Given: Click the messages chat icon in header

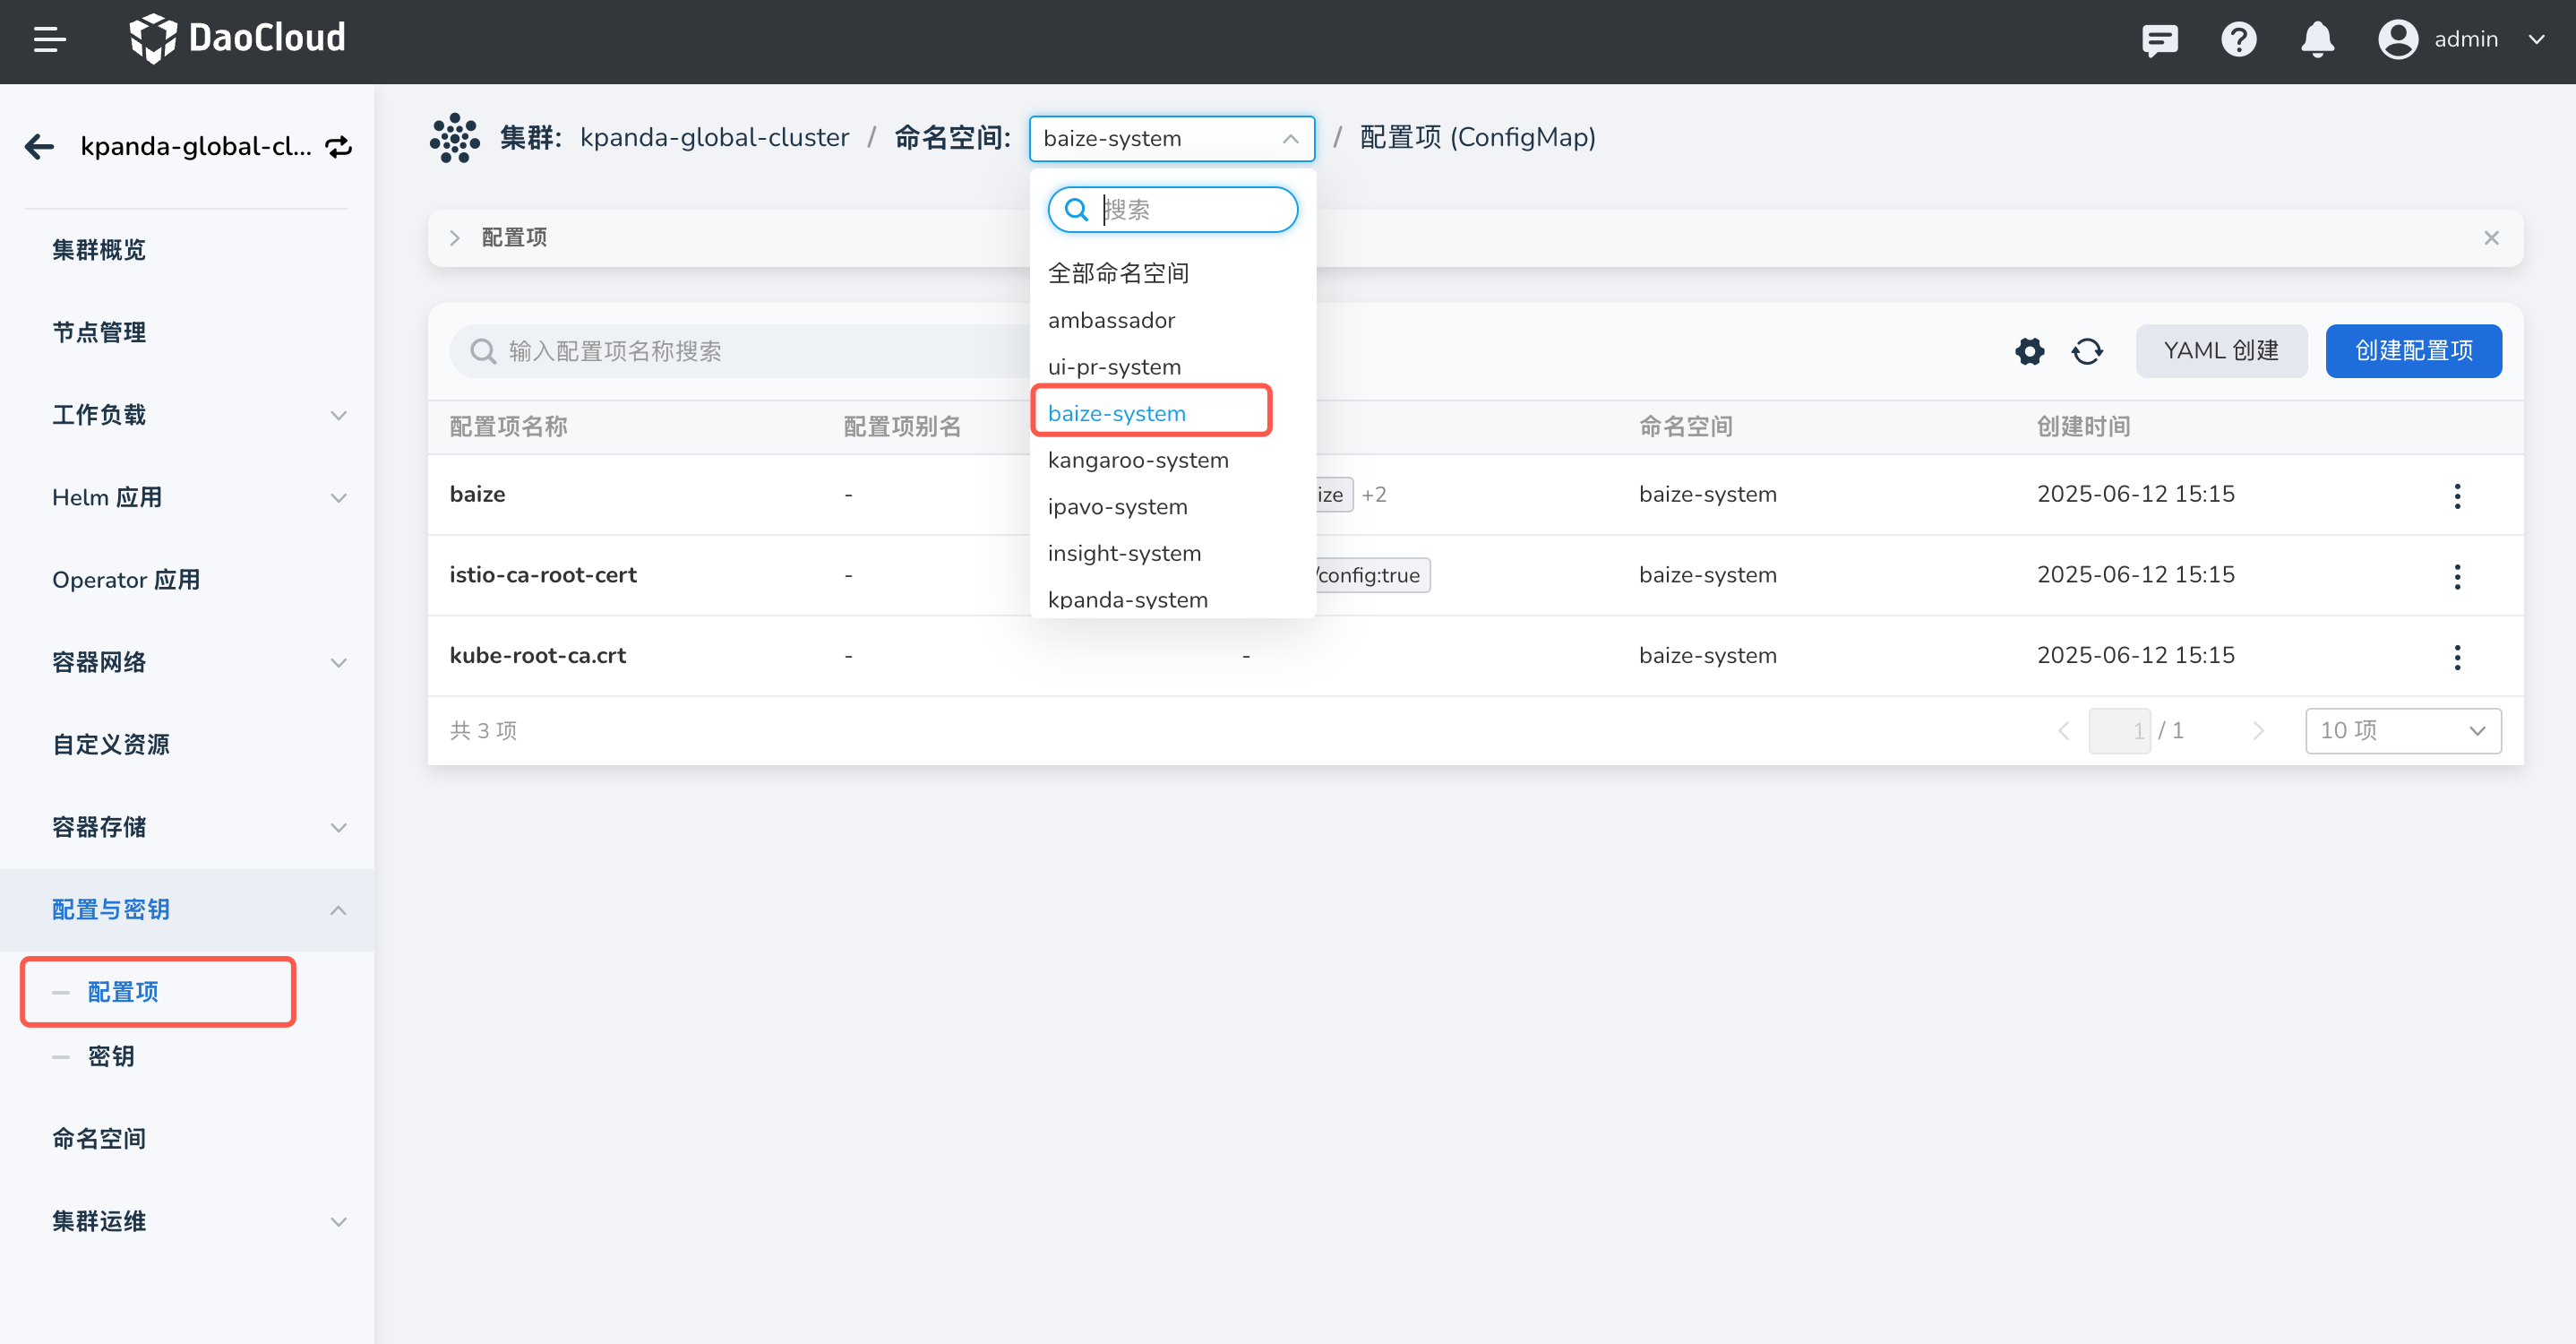Looking at the screenshot, I should 2159,40.
